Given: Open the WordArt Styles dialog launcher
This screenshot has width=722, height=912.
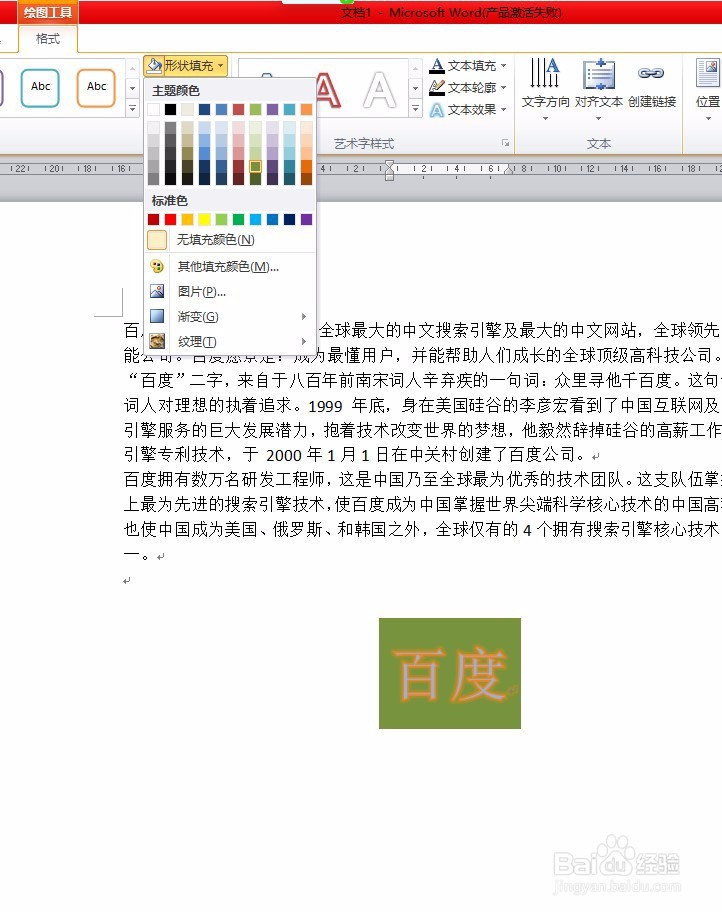Looking at the screenshot, I should [x=506, y=143].
